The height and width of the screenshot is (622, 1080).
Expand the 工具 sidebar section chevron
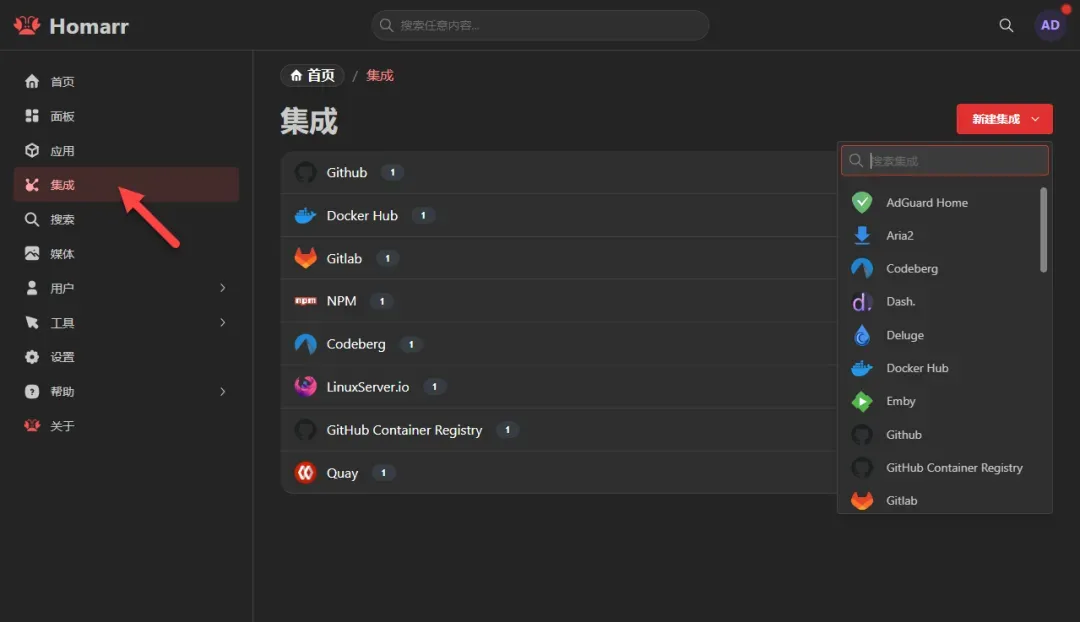(222, 322)
